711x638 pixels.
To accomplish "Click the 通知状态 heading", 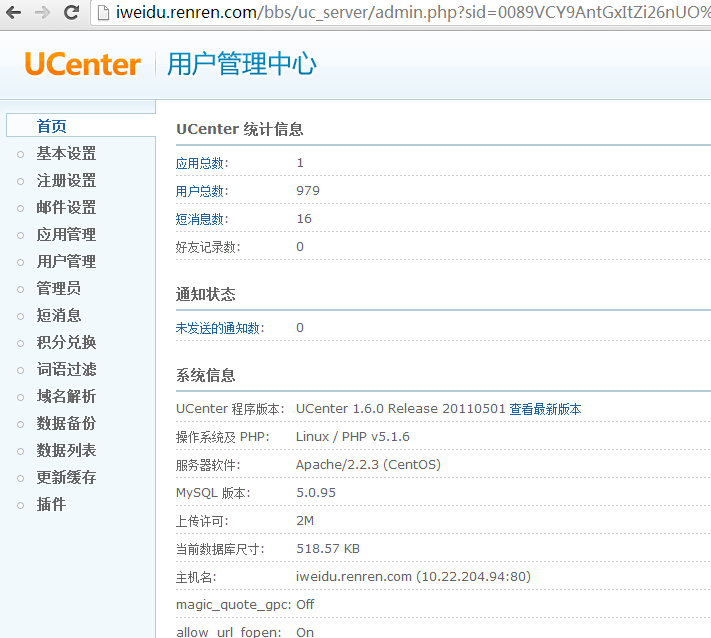I will [205, 294].
